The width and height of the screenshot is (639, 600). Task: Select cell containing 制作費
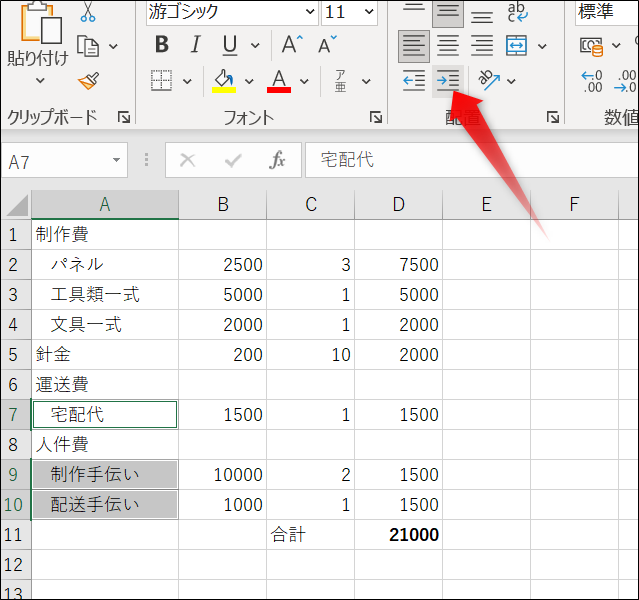[105, 235]
